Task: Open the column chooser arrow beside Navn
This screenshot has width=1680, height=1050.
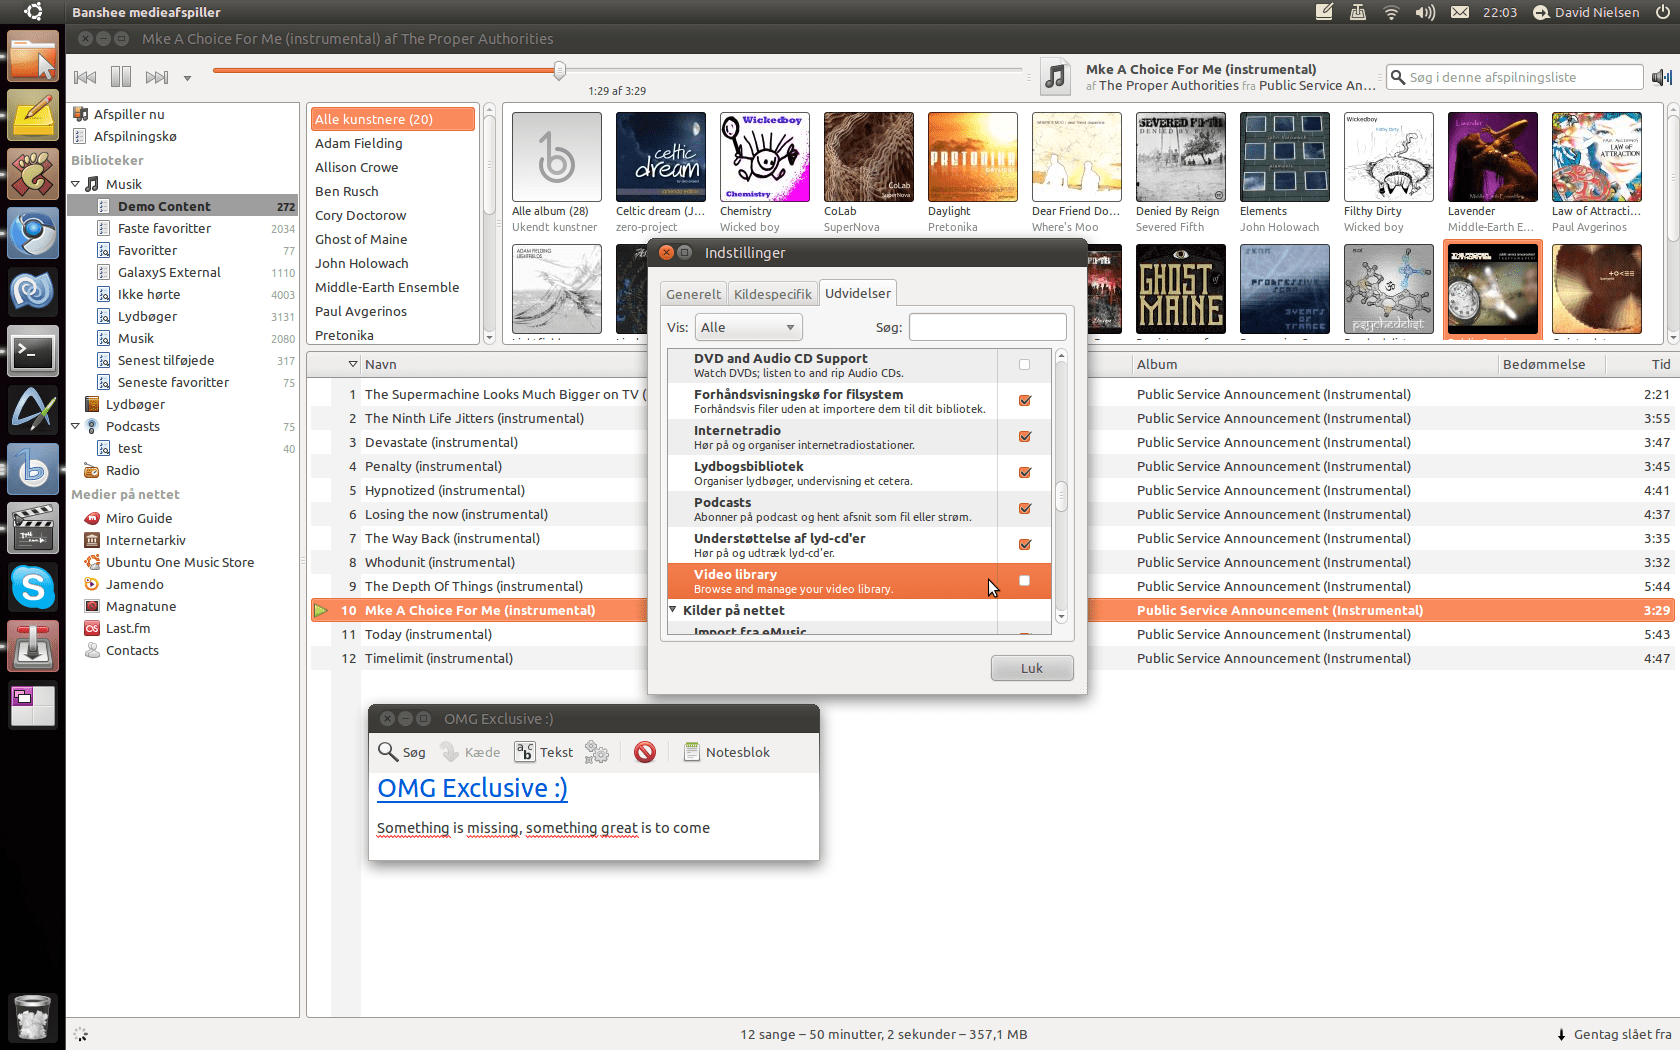Action: [353, 364]
